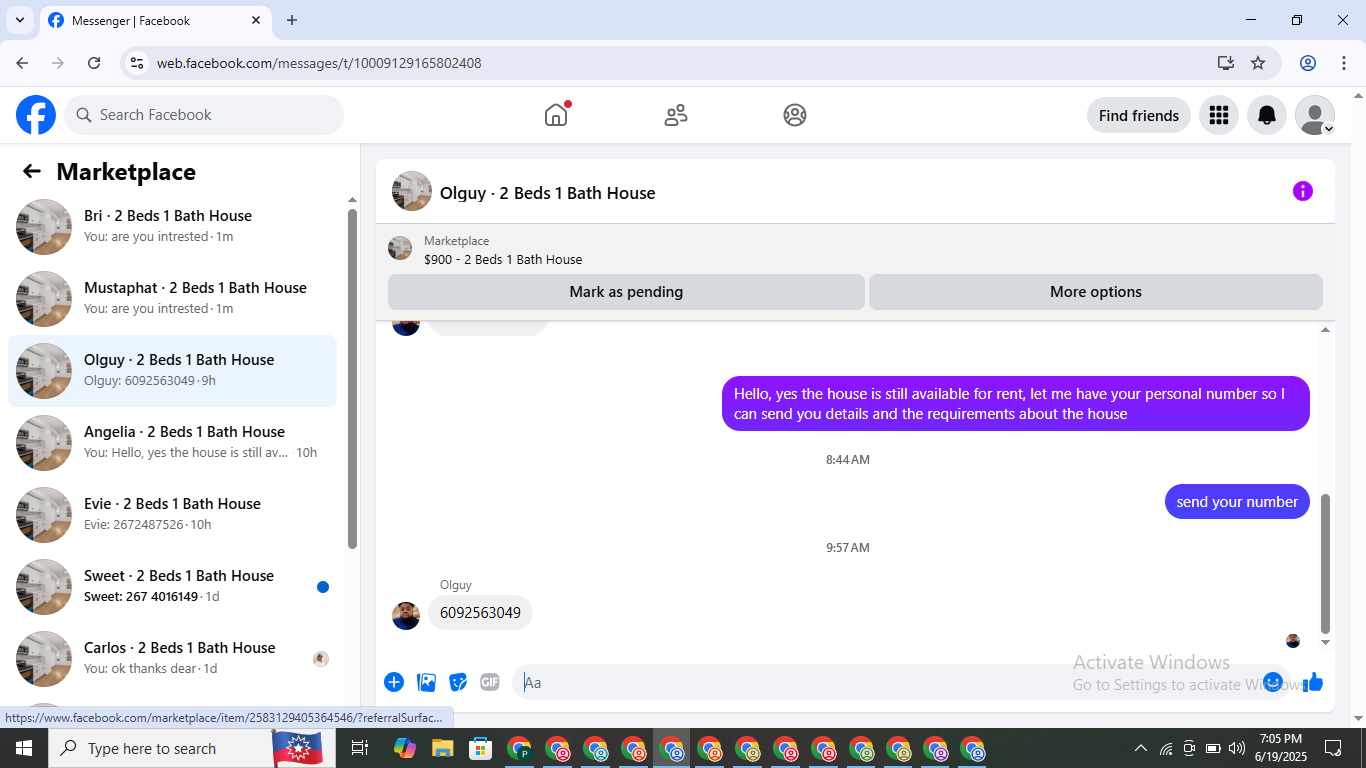Image resolution: width=1366 pixels, height=768 pixels.
Task: Attach a file using the photo icon
Action: click(x=427, y=682)
